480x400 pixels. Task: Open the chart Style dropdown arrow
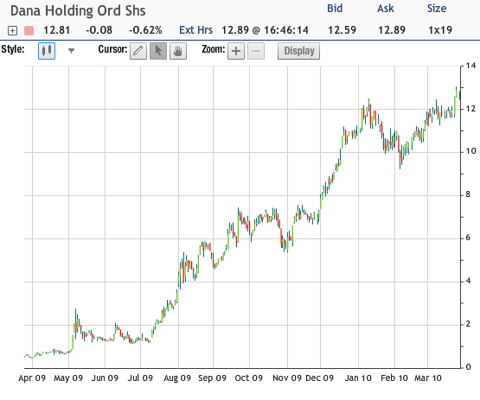71,51
